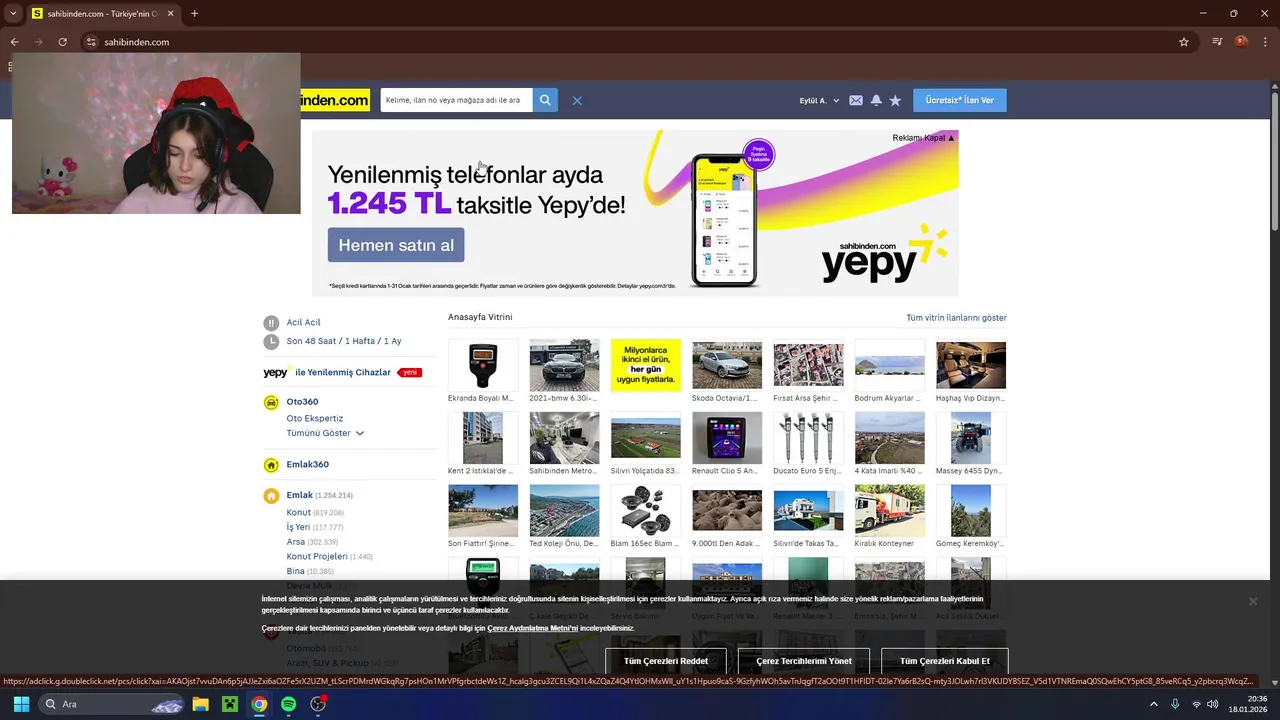
Task: Open Chrome tab search dropdown arrow
Action: point(13,14)
